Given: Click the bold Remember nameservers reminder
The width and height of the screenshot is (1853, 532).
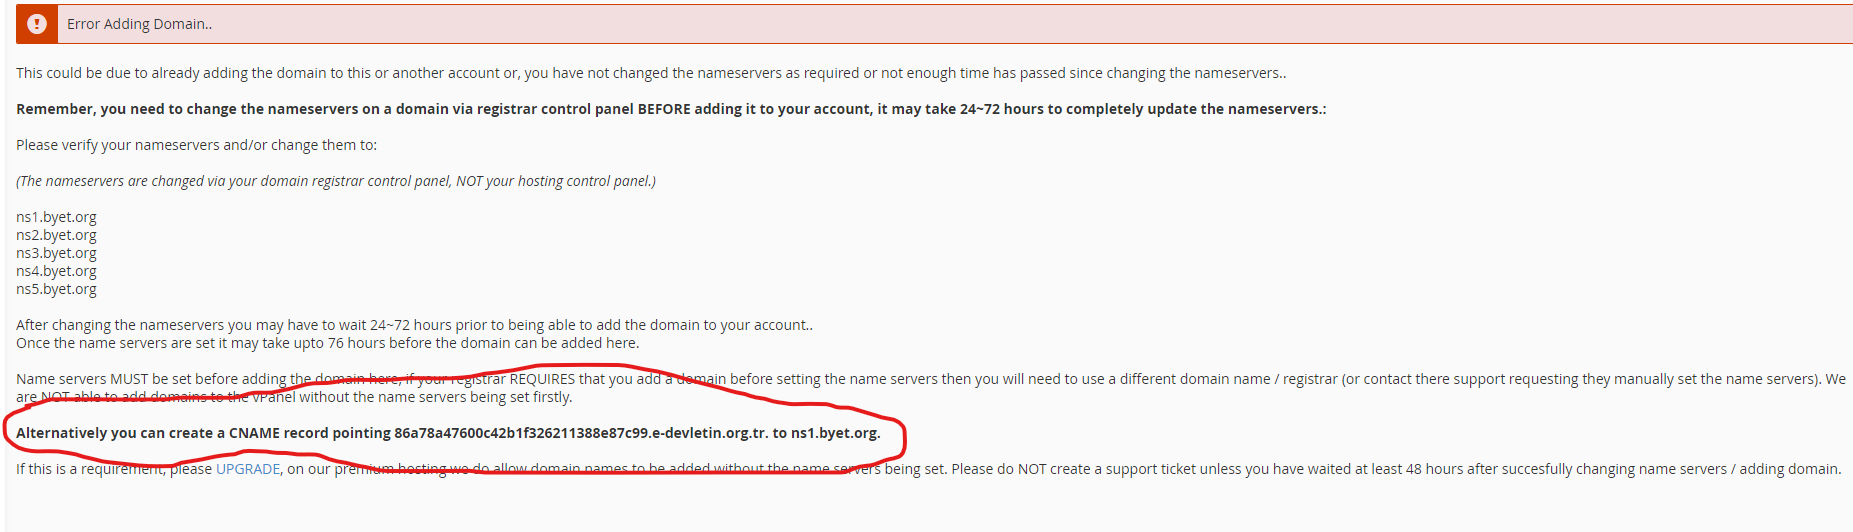Looking at the screenshot, I should 671,109.
